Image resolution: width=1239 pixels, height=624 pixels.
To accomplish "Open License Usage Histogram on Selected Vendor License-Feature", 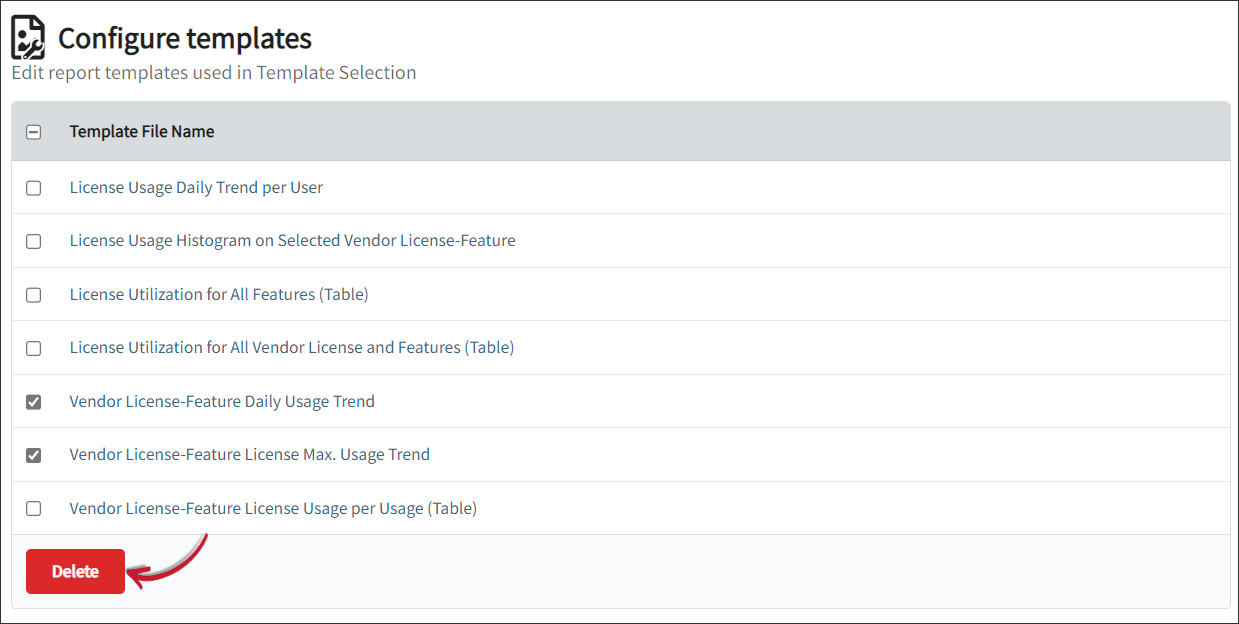I will coord(292,240).
